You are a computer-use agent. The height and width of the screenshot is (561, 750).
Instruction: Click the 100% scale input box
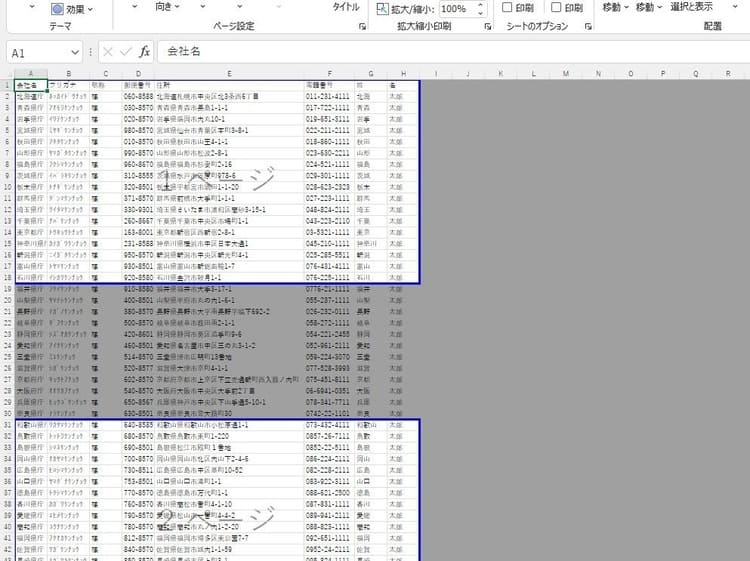pos(457,9)
